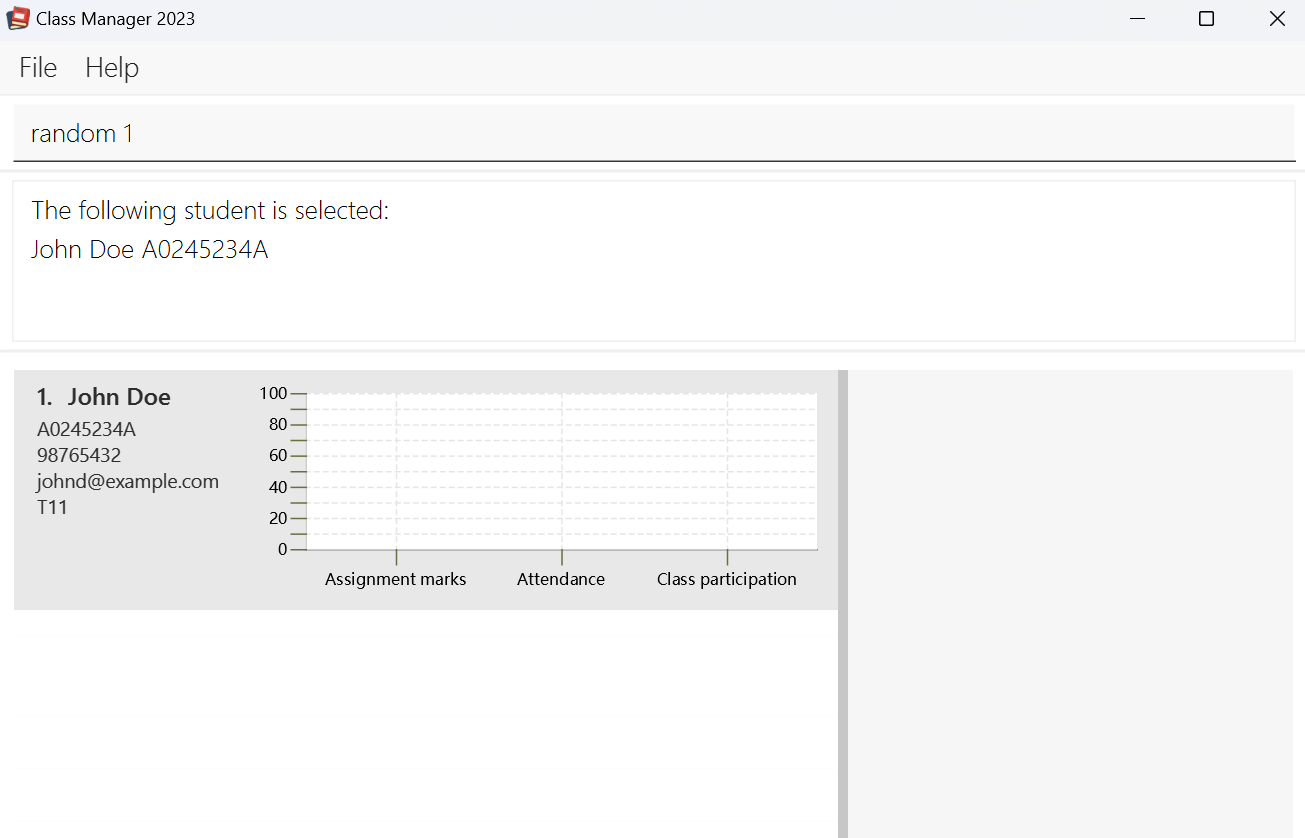
Task: Open the File menu
Action: coord(38,68)
